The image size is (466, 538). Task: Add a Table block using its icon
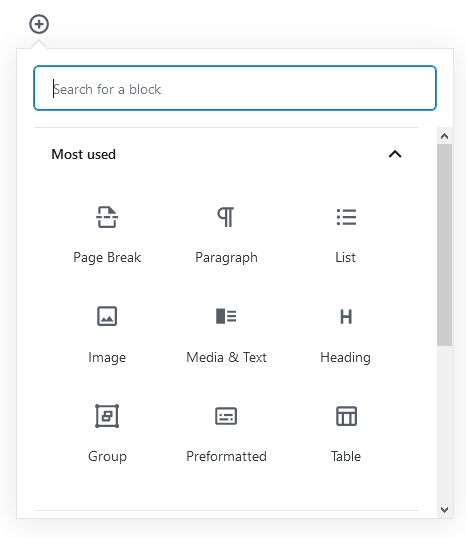tap(346, 416)
